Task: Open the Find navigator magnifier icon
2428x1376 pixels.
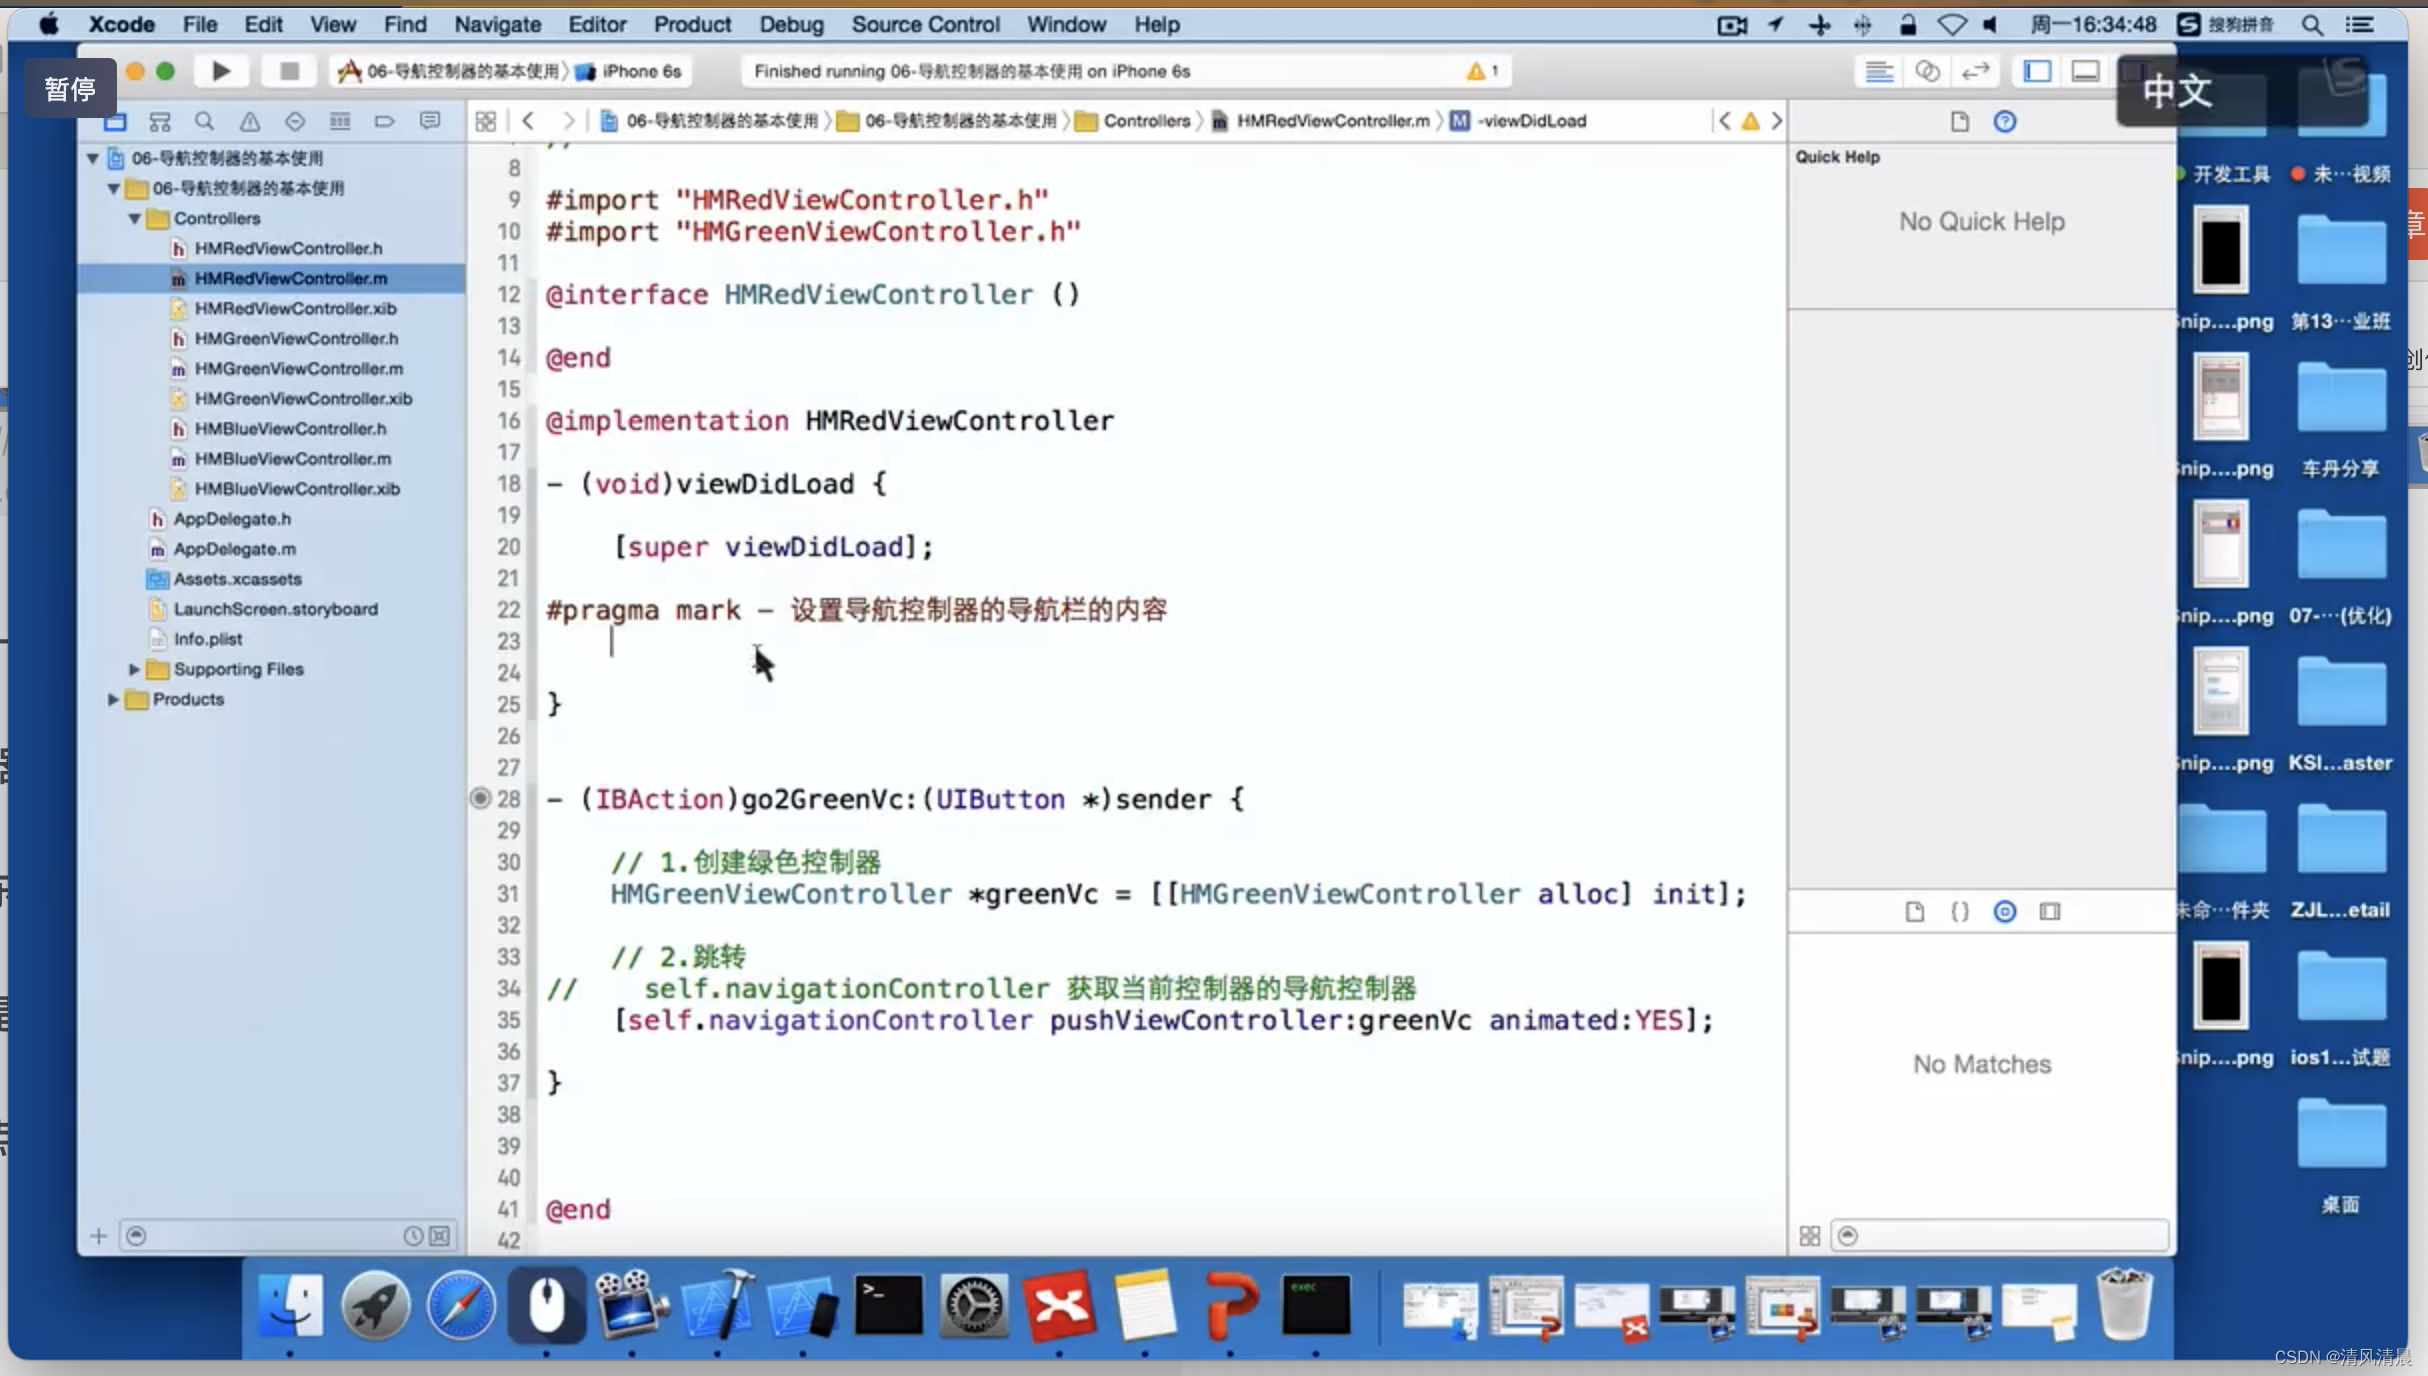Action: click(x=204, y=121)
